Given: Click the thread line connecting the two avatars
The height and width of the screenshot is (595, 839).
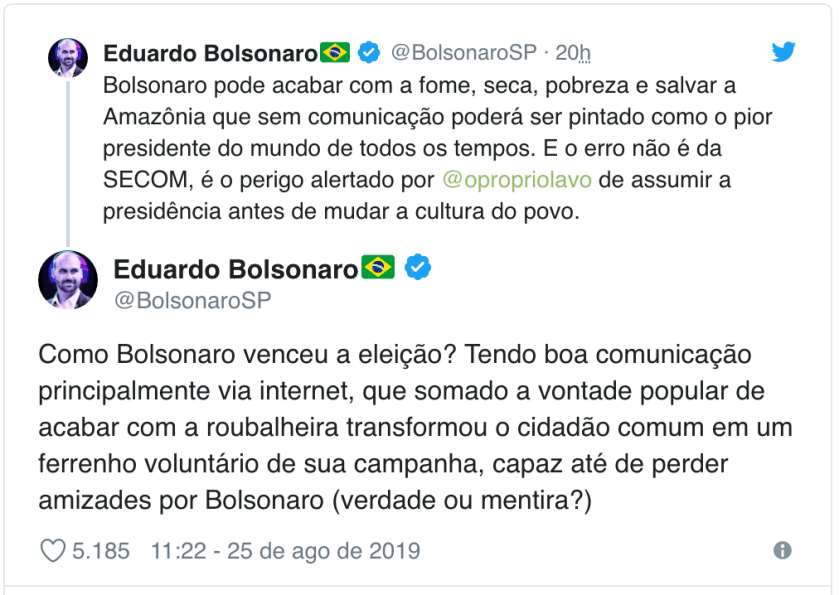Looking at the screenshot, I should 67,160.
